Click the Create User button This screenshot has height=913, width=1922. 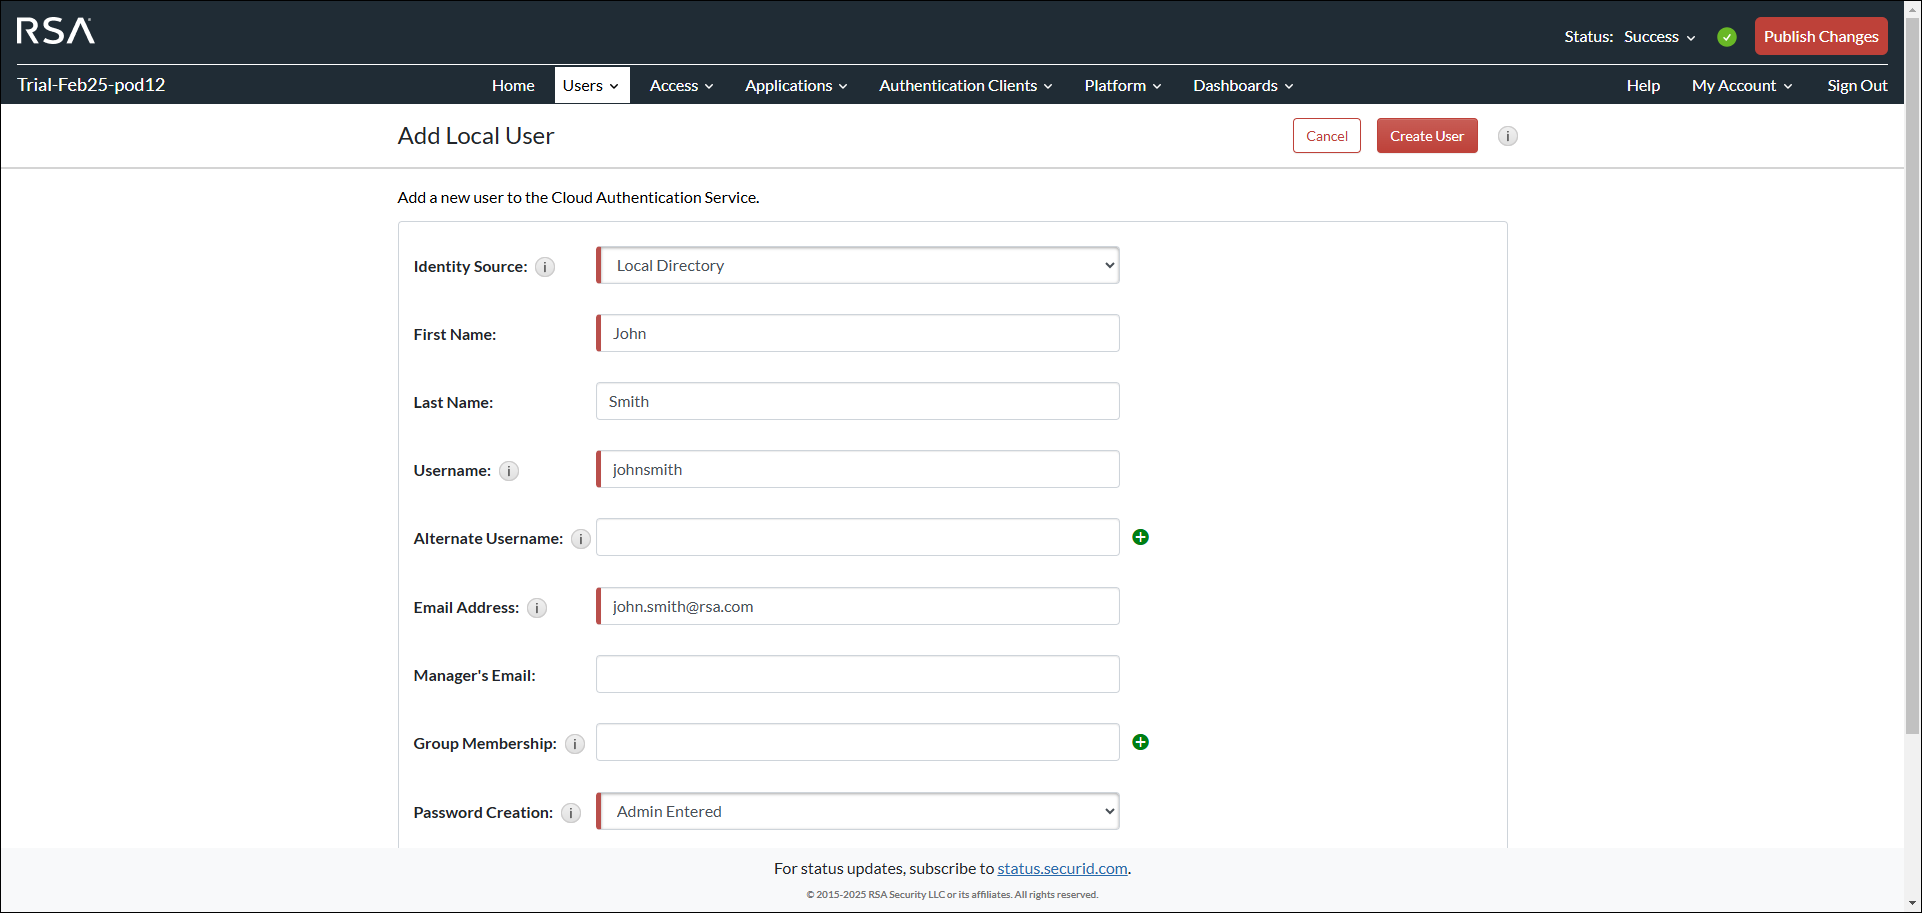click(1426, 136)
